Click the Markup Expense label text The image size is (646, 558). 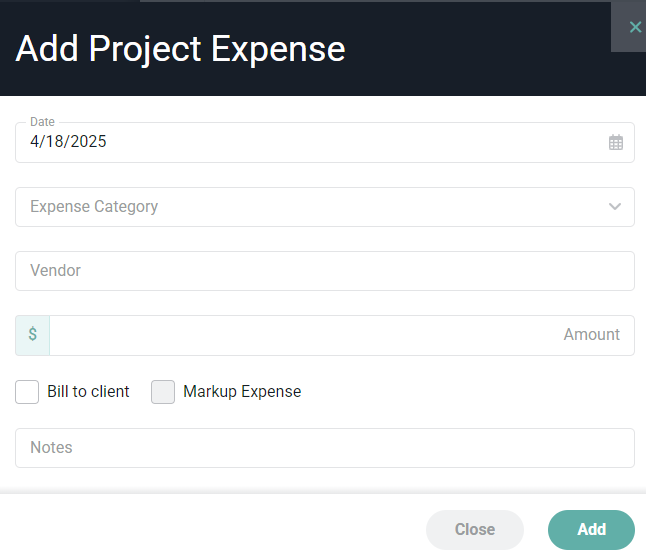click(242, 392)
